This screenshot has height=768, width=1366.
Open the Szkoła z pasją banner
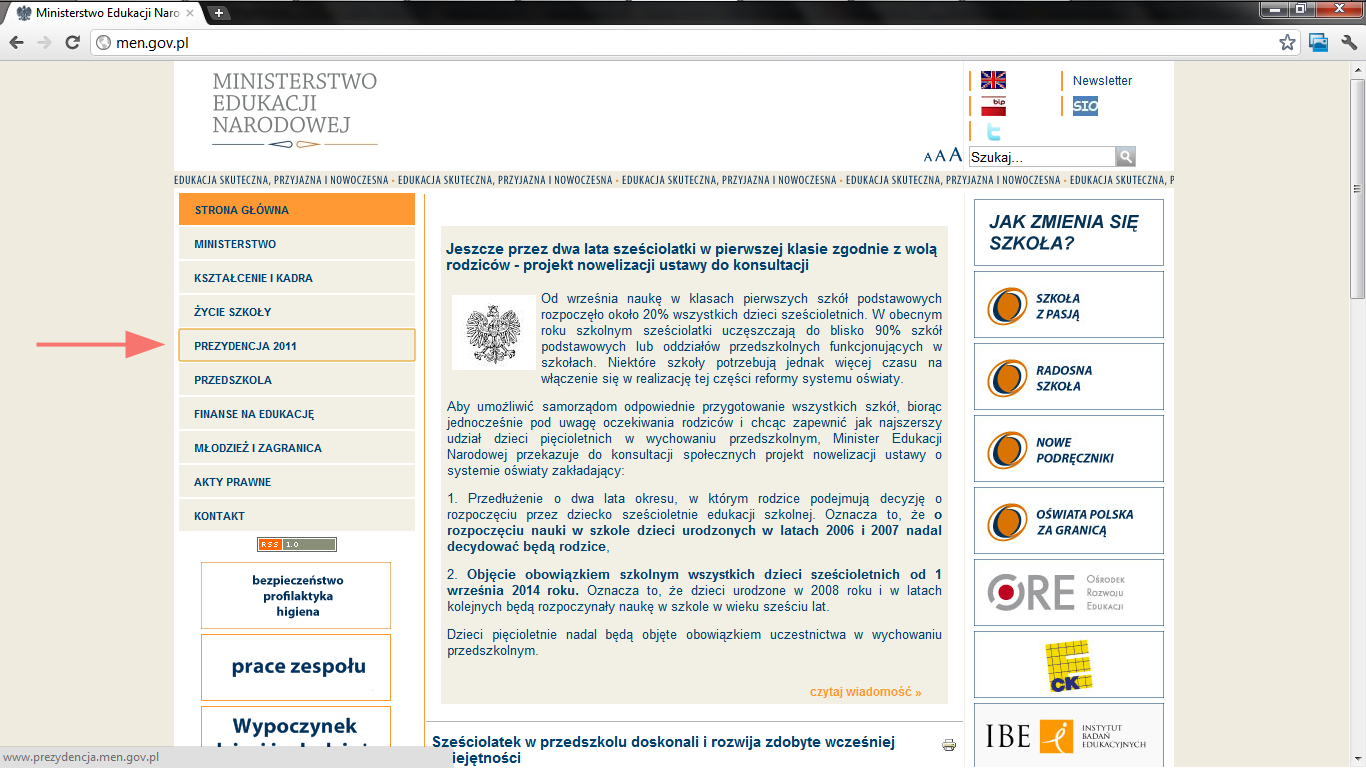click(1069, 305)
